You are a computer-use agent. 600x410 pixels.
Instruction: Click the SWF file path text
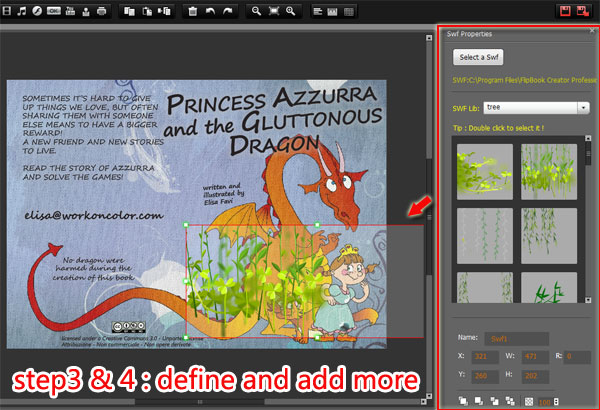[x=524, y=80]
